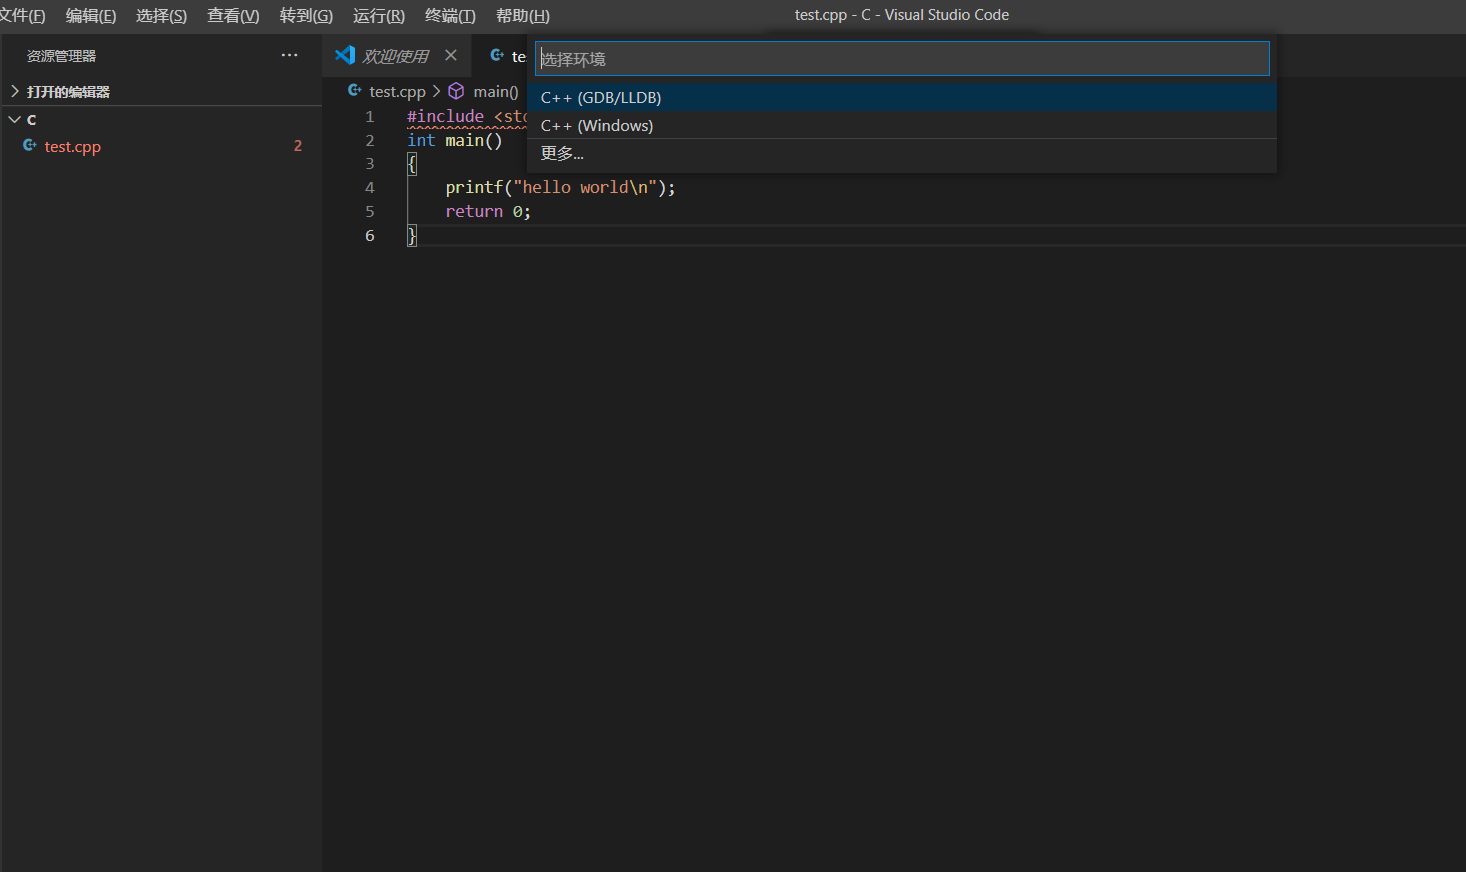Click the C++ file icon in breadcrumb
Screen dimensions: 1466x872
click(x=355, y=90)
